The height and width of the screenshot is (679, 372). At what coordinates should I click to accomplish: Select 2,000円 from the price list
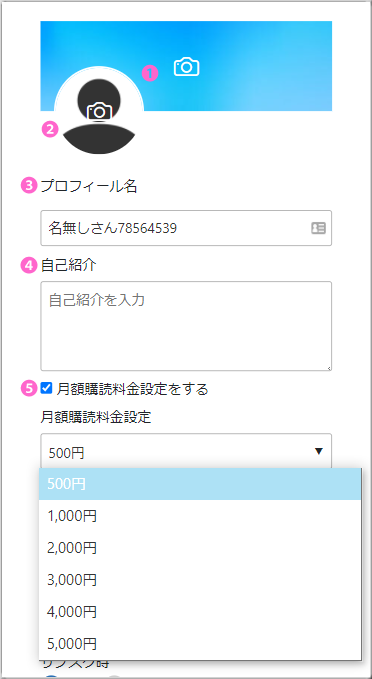(200, 548)
